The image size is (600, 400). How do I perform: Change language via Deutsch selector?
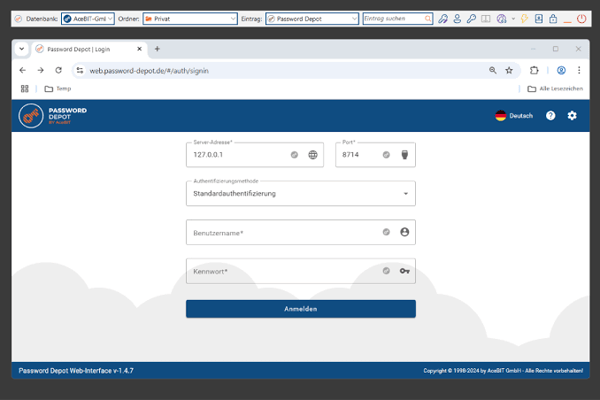click(x=514, y=116)
